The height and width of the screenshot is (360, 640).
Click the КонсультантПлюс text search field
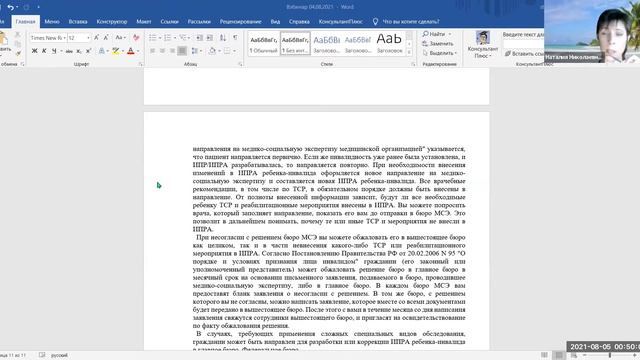pos(523,44)
